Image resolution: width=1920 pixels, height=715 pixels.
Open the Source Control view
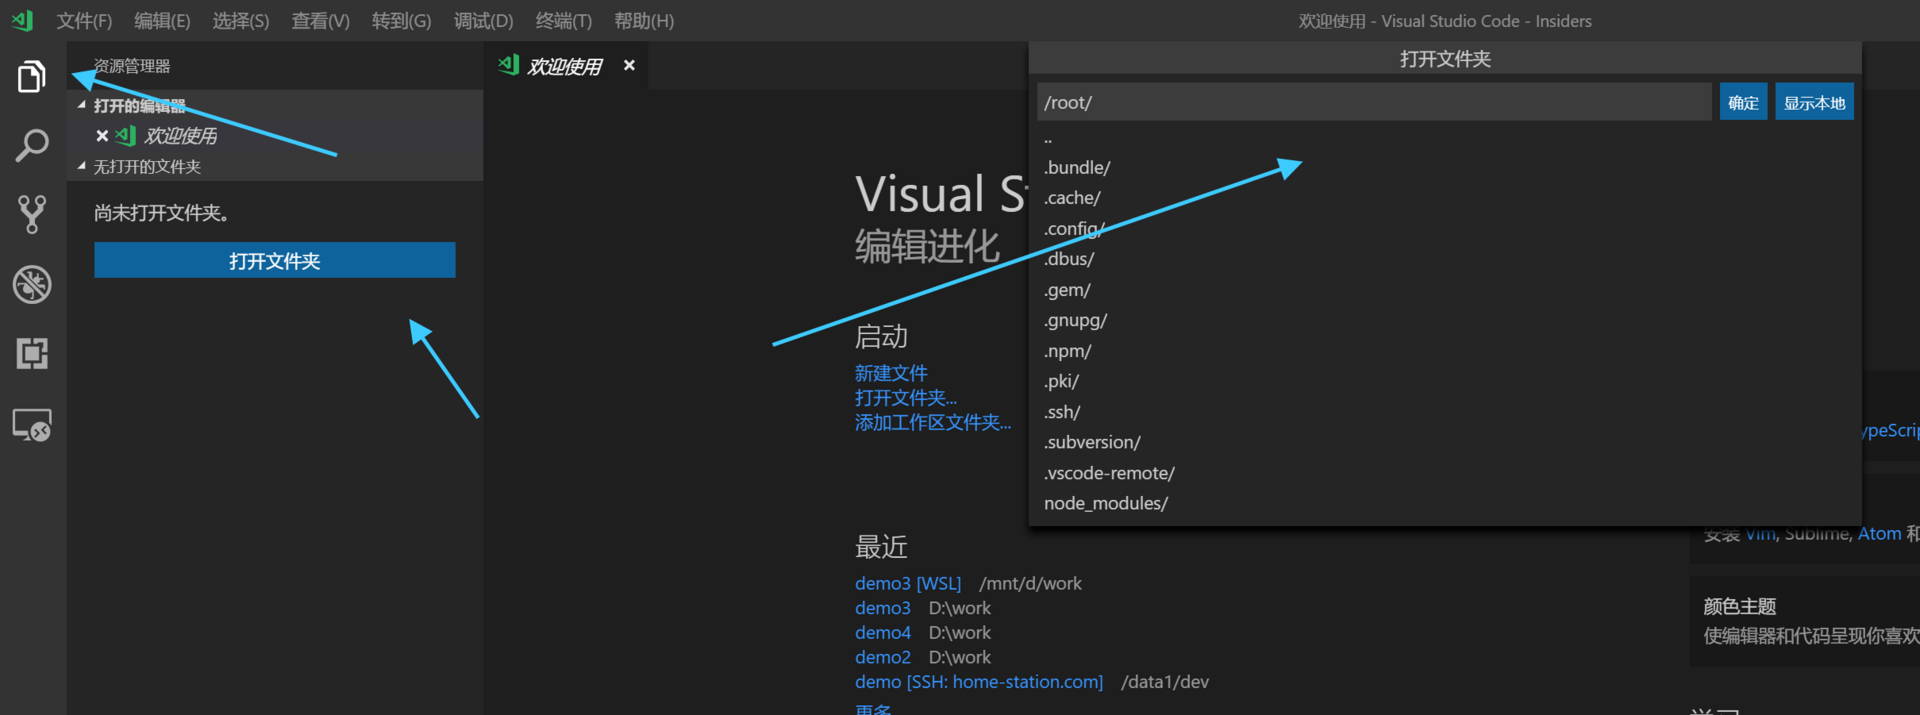[x=32, y=215]
